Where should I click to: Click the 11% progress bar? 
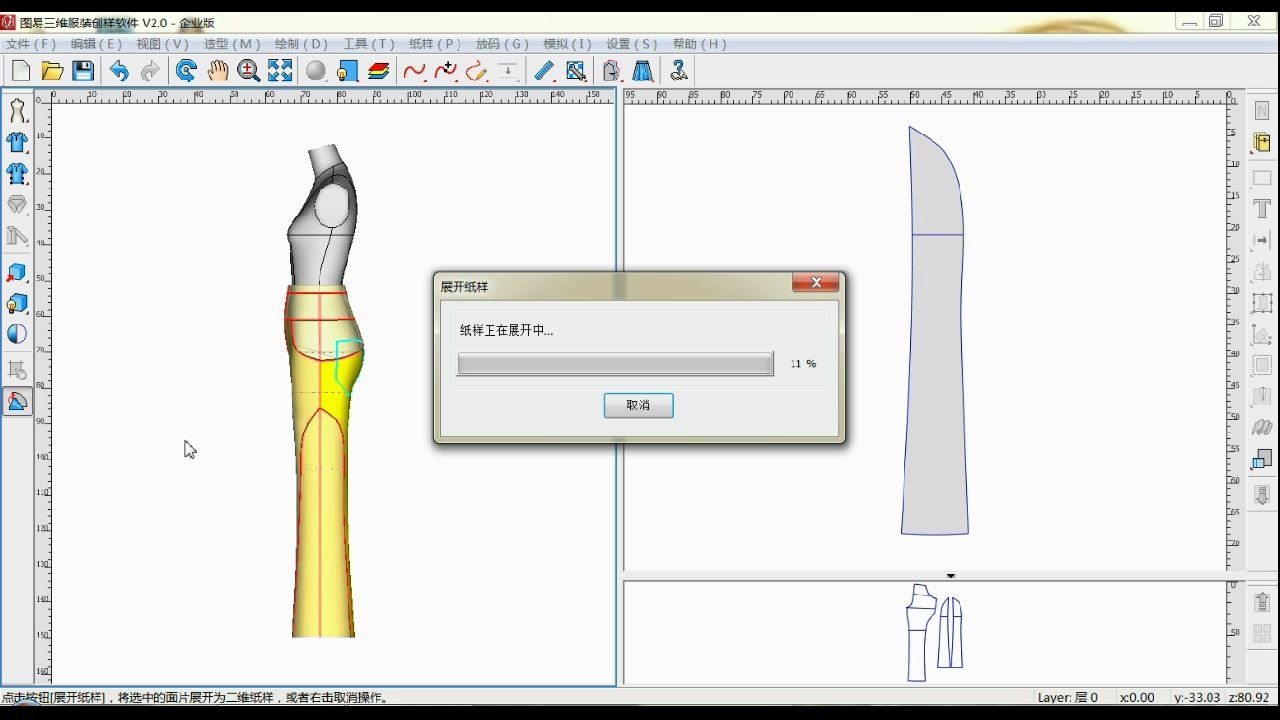pos(614,363)
